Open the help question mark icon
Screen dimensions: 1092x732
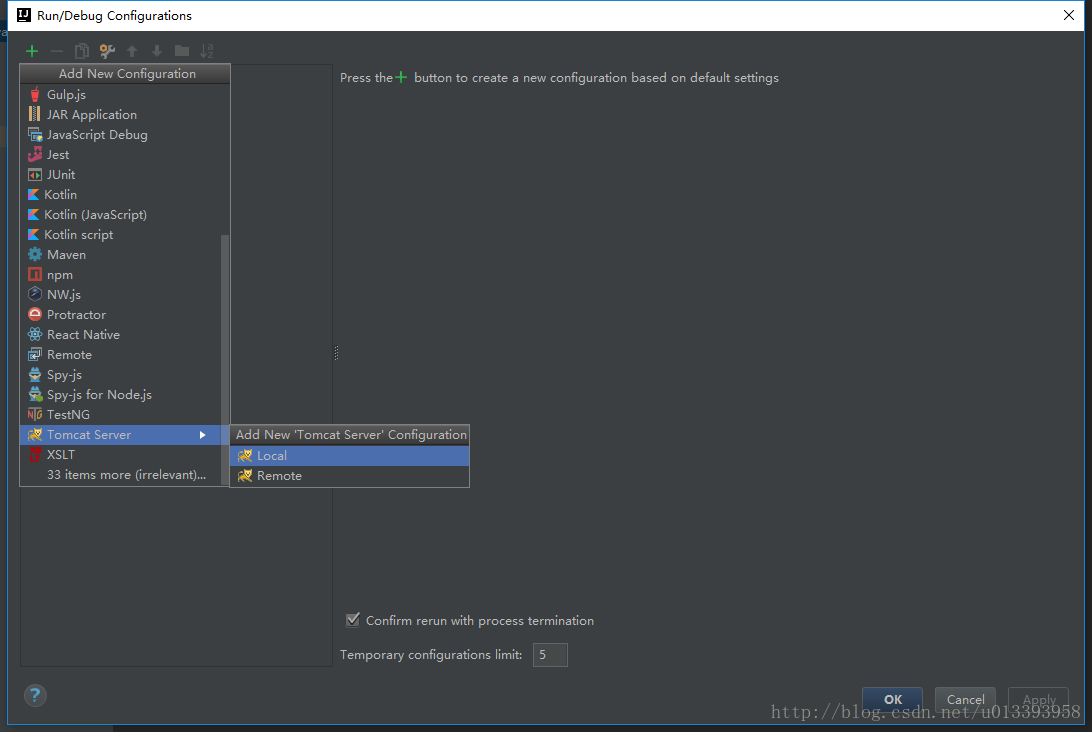click(35, 695)
